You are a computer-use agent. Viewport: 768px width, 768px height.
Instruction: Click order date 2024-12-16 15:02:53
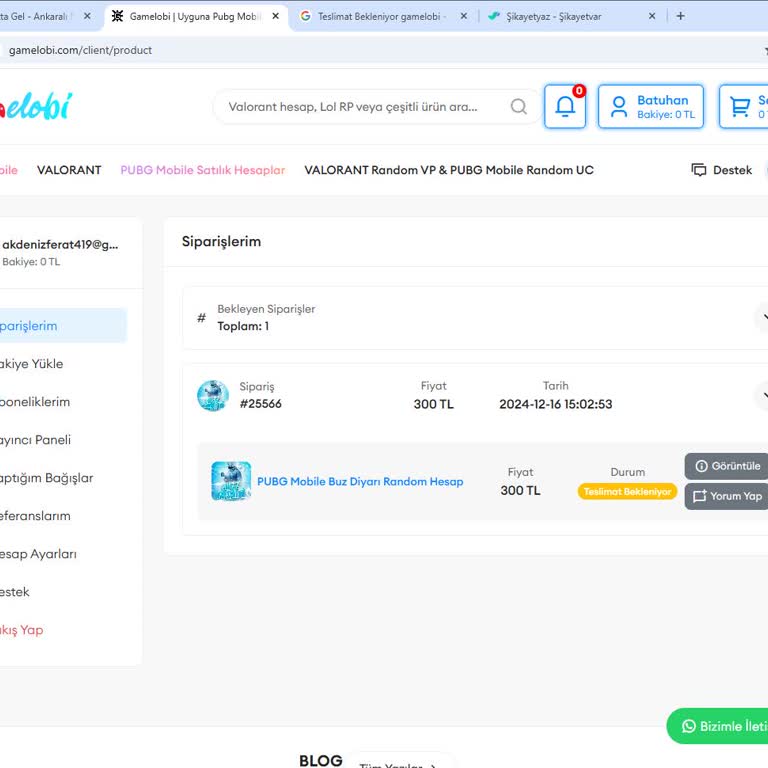(x=555, y=404)
